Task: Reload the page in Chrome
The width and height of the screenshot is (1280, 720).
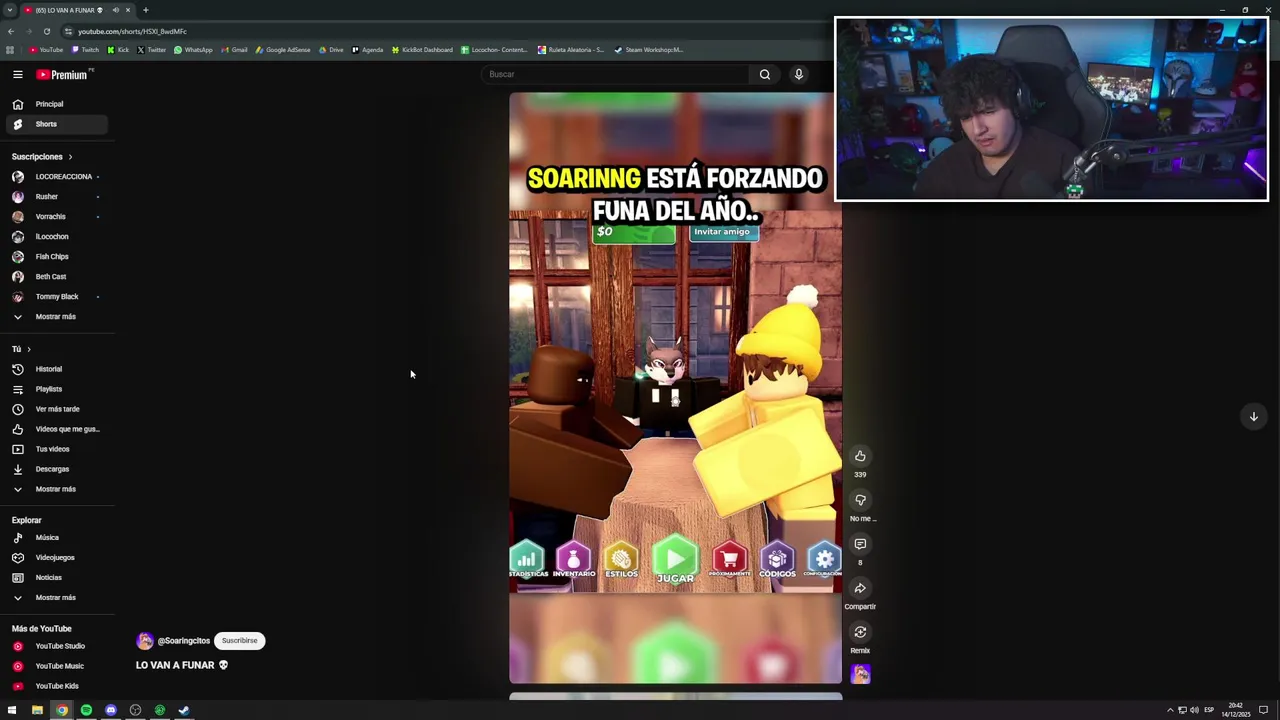Action: click(46, 31)
